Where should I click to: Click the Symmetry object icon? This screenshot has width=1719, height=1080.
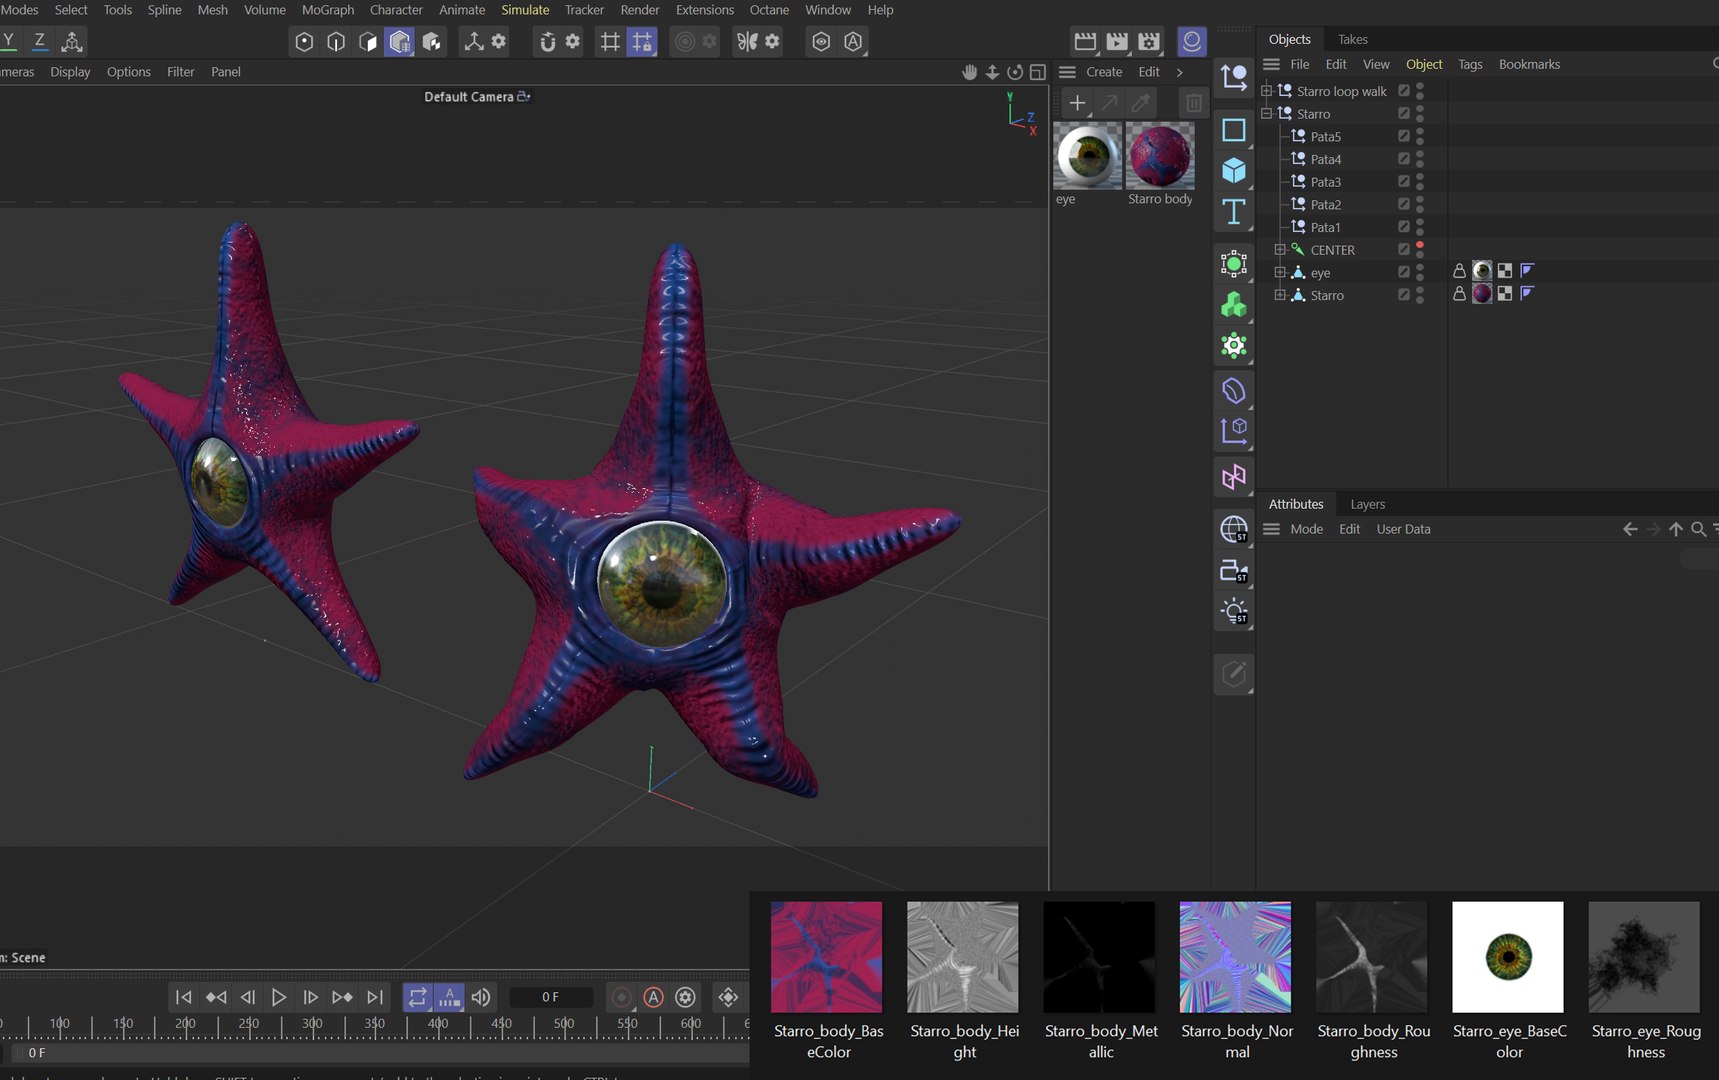[x=1234, y=477]
